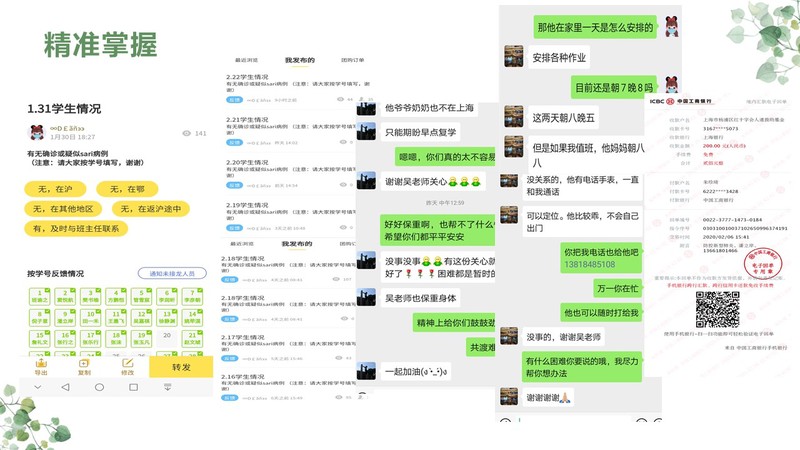This screenshot has height=450, width=800.
Task: Click the eye view-count icon beside 141
Action: click(x=187, y=133)
